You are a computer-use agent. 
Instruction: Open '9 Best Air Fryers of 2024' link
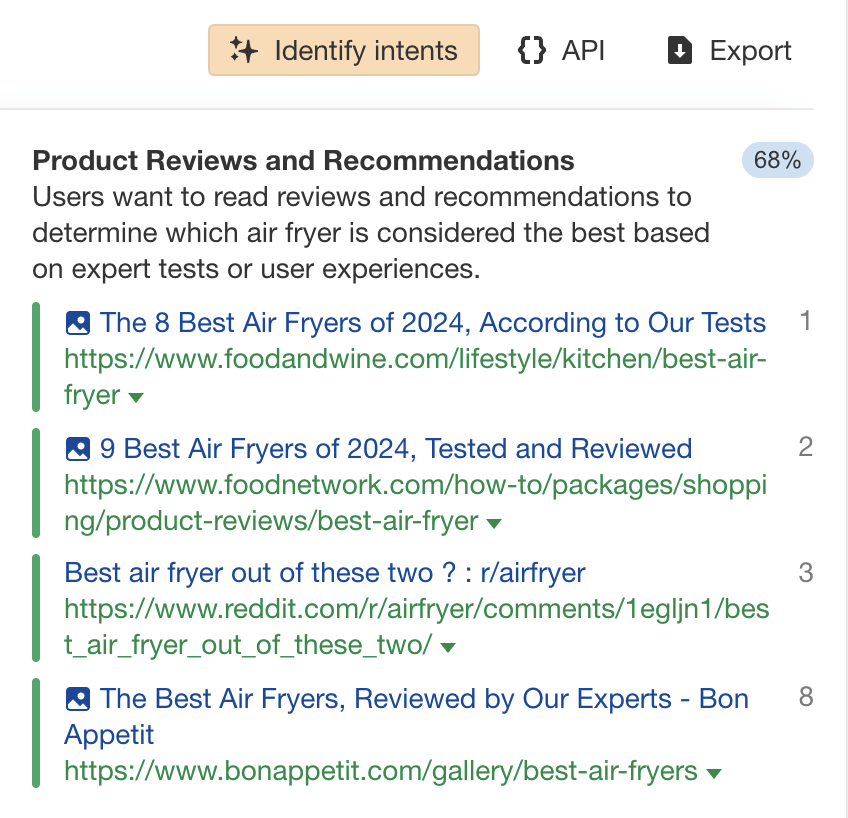pos(395,448)
